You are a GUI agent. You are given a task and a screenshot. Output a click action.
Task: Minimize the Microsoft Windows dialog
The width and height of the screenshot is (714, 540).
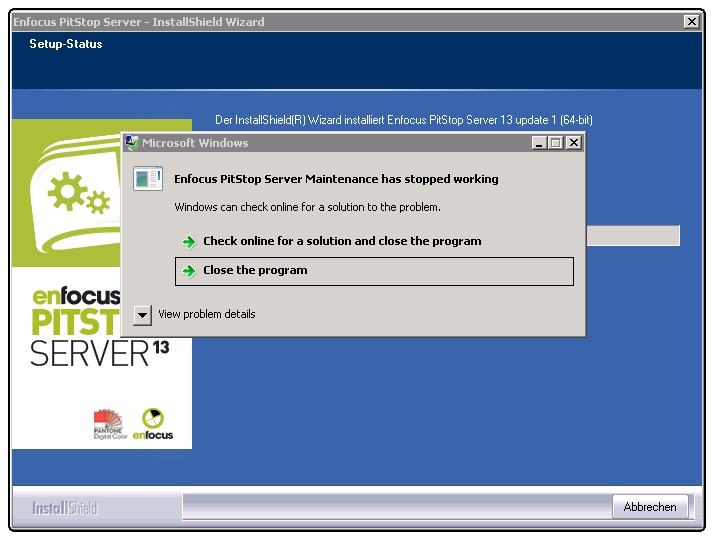pyautogui.click(x=540, y=143)
